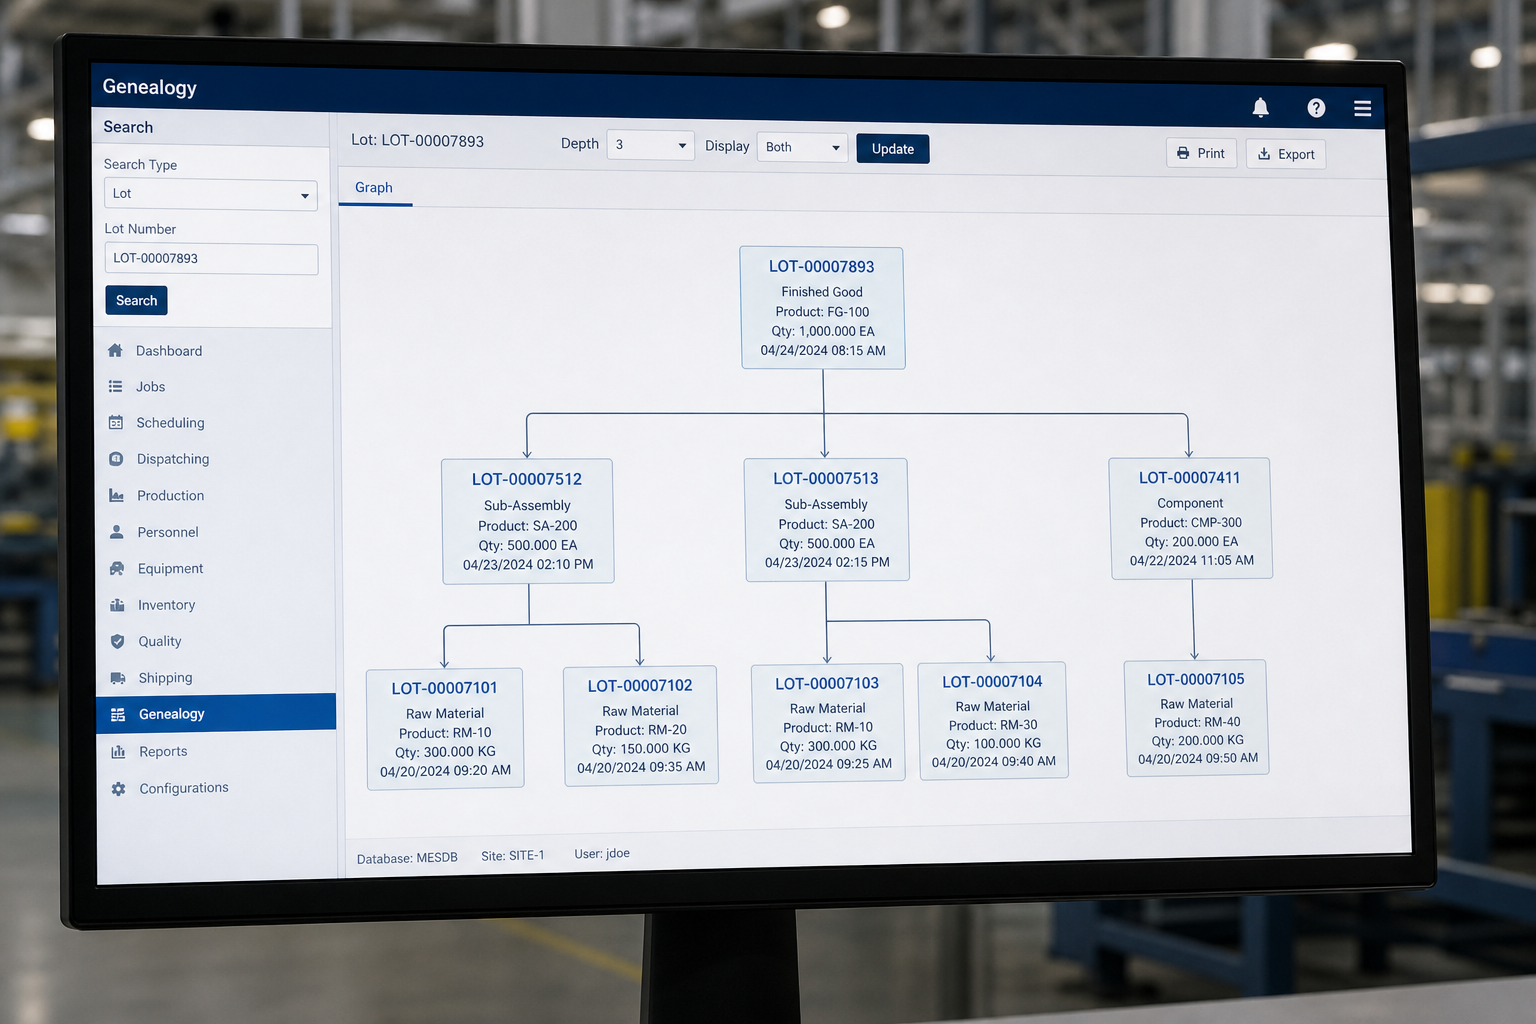
Task: Switch to the Graph tab
Action: click(x=374, y=187)
